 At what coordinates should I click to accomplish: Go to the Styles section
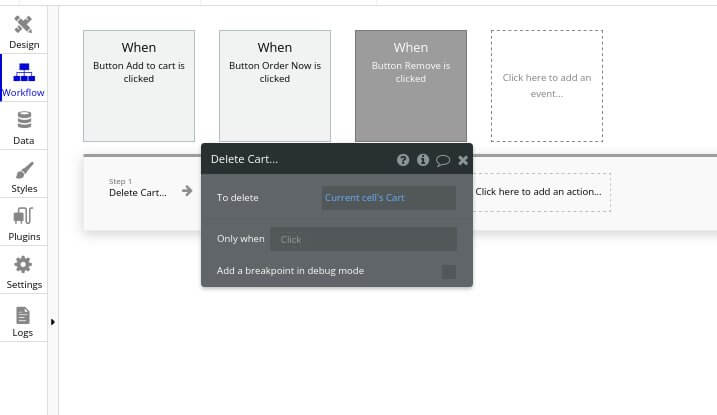click(24, 175)
